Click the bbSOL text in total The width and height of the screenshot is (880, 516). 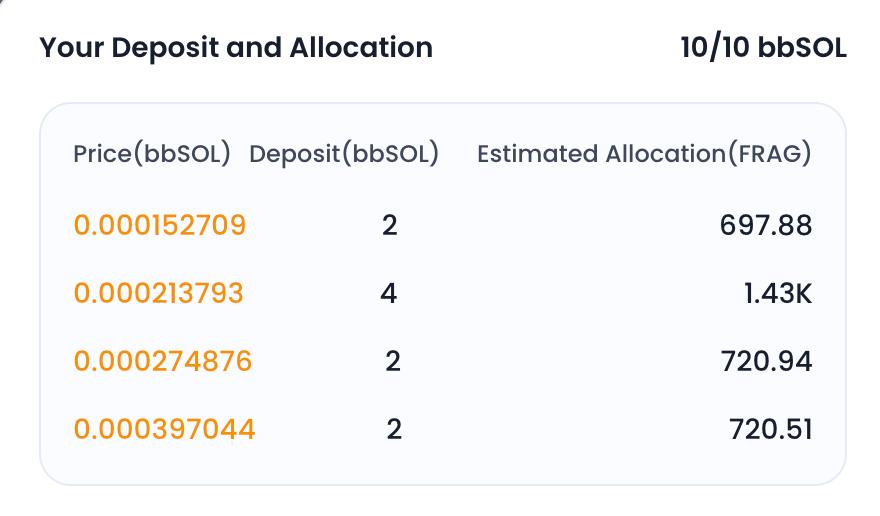pyautogui.click(x=802, y=47)
